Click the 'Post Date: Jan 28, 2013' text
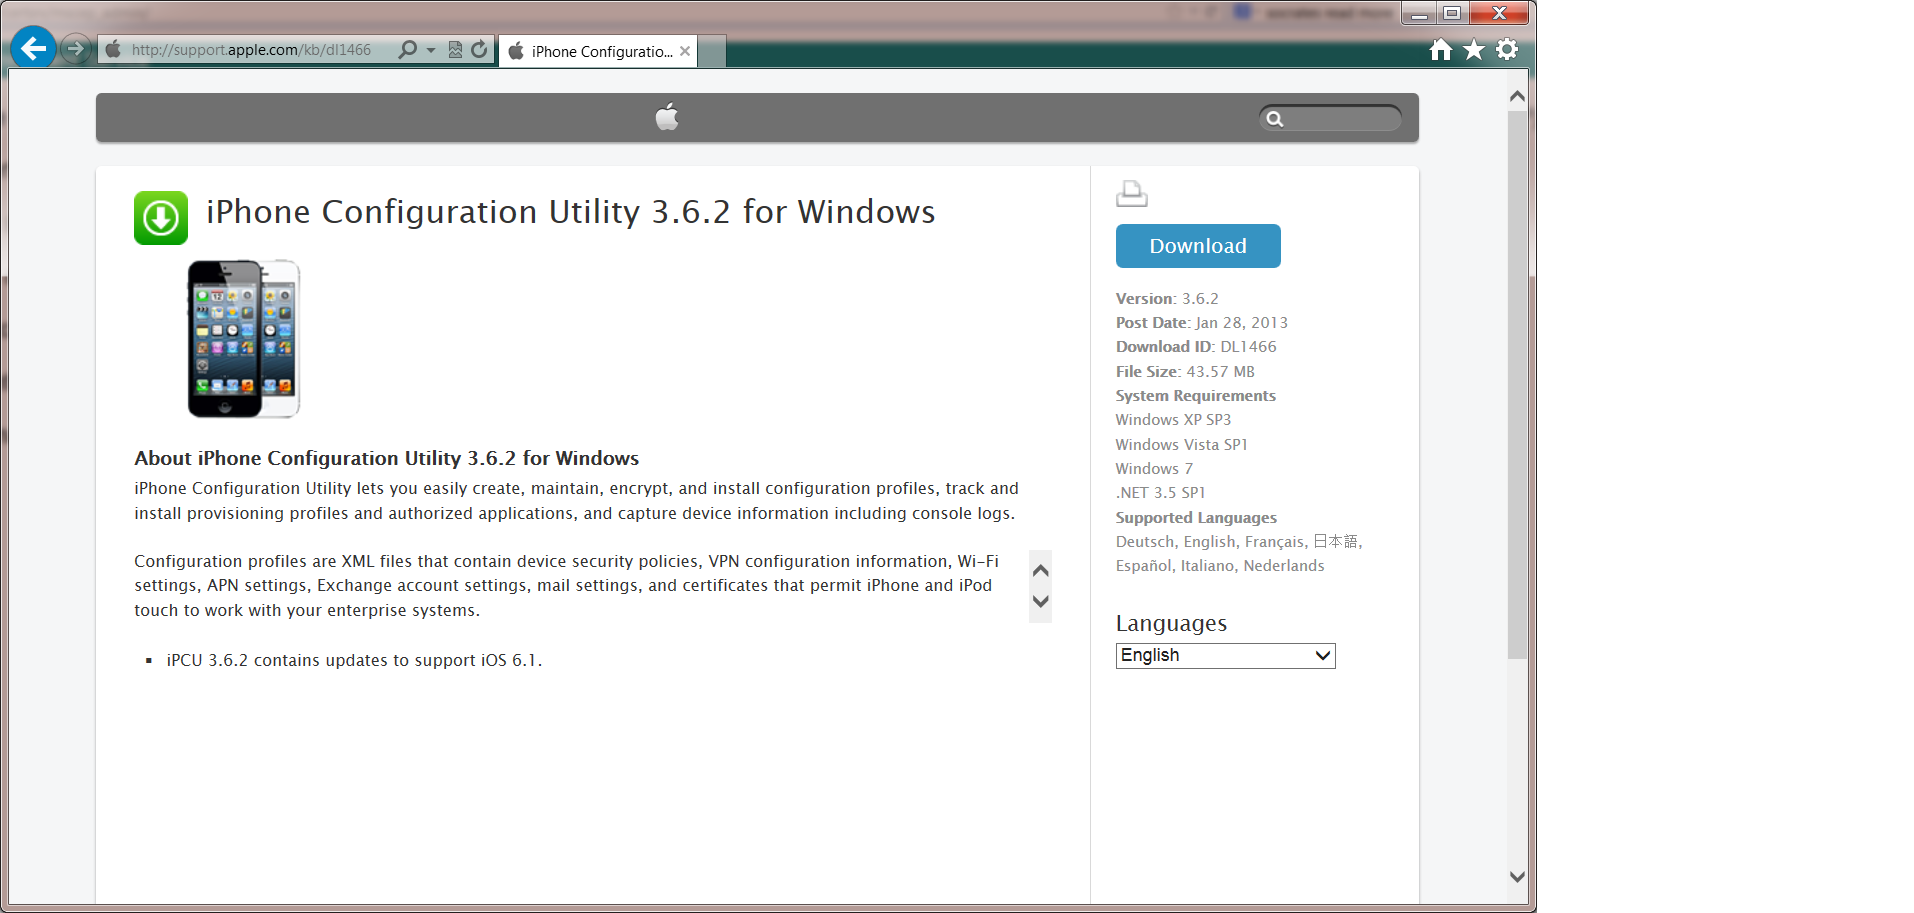This screenshot has height=913, width=1914. (x=1202, y=323)
